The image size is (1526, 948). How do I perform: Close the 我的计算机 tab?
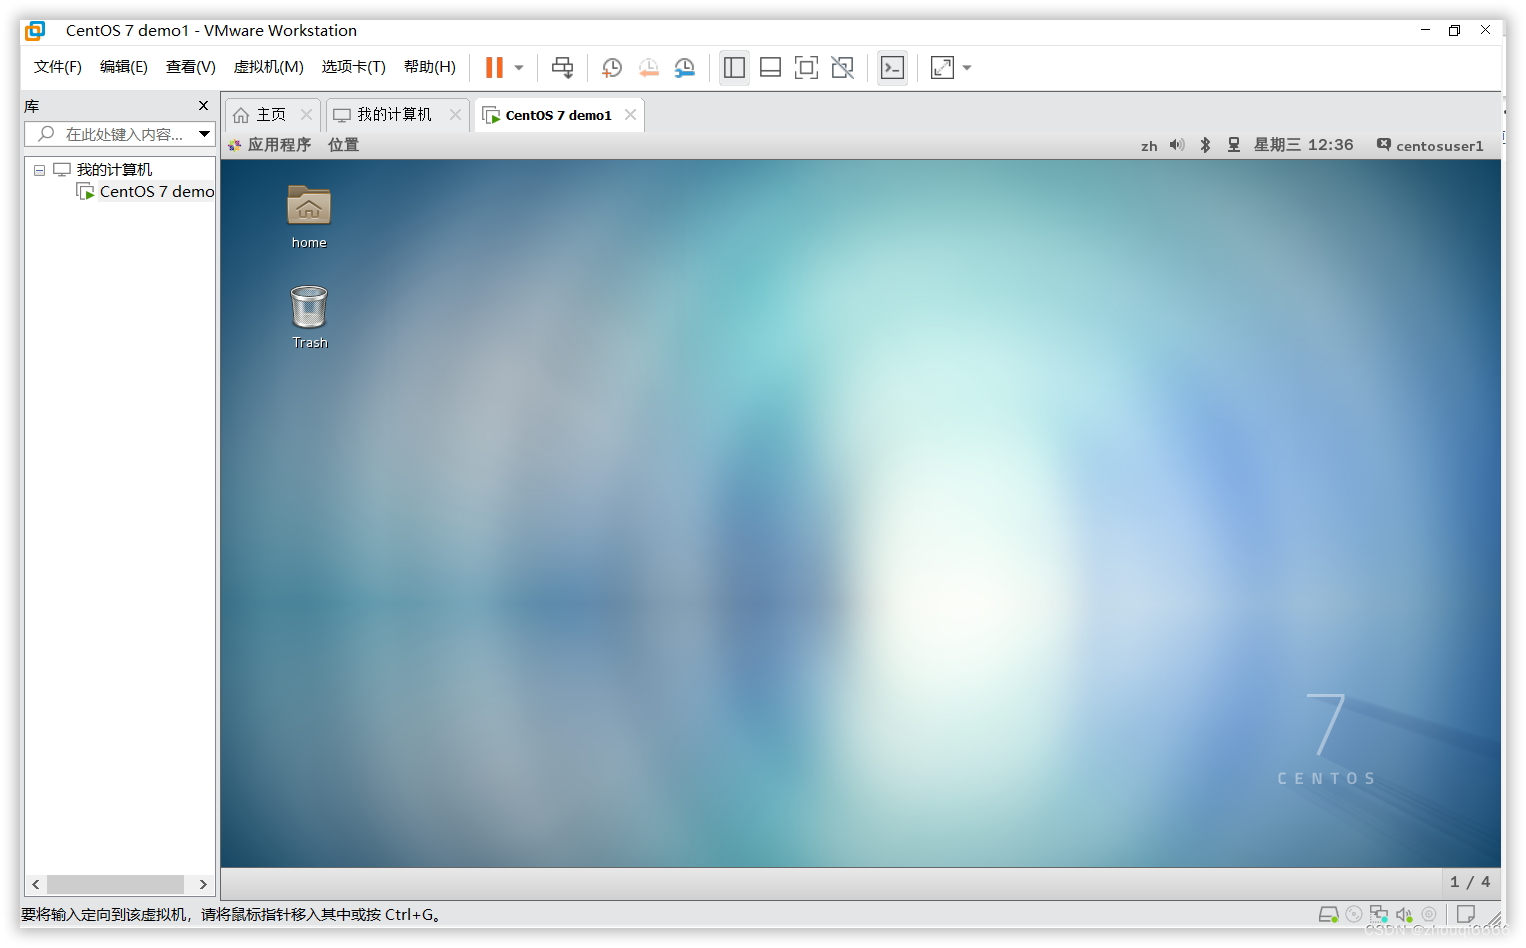tap(455, 115)
